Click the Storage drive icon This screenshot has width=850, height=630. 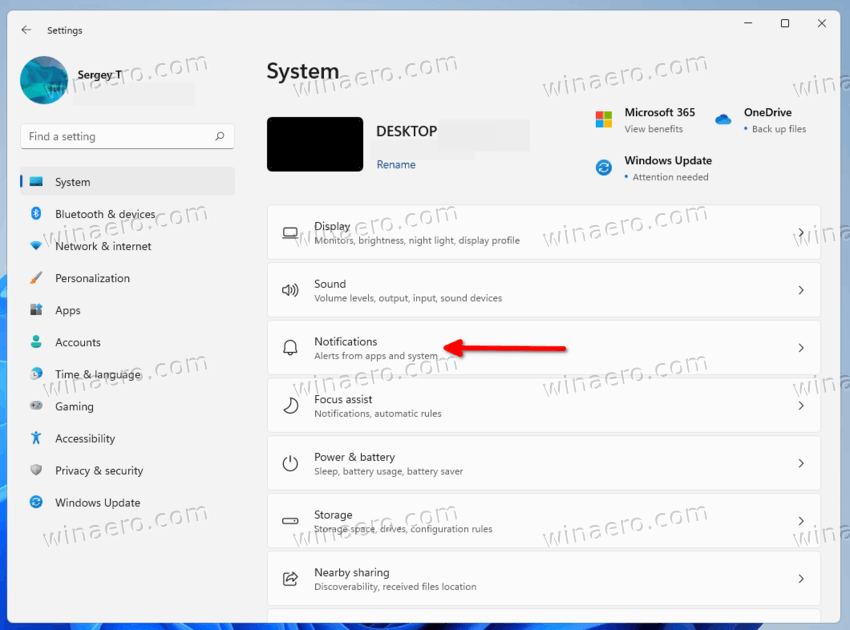(x=291, y=521)
